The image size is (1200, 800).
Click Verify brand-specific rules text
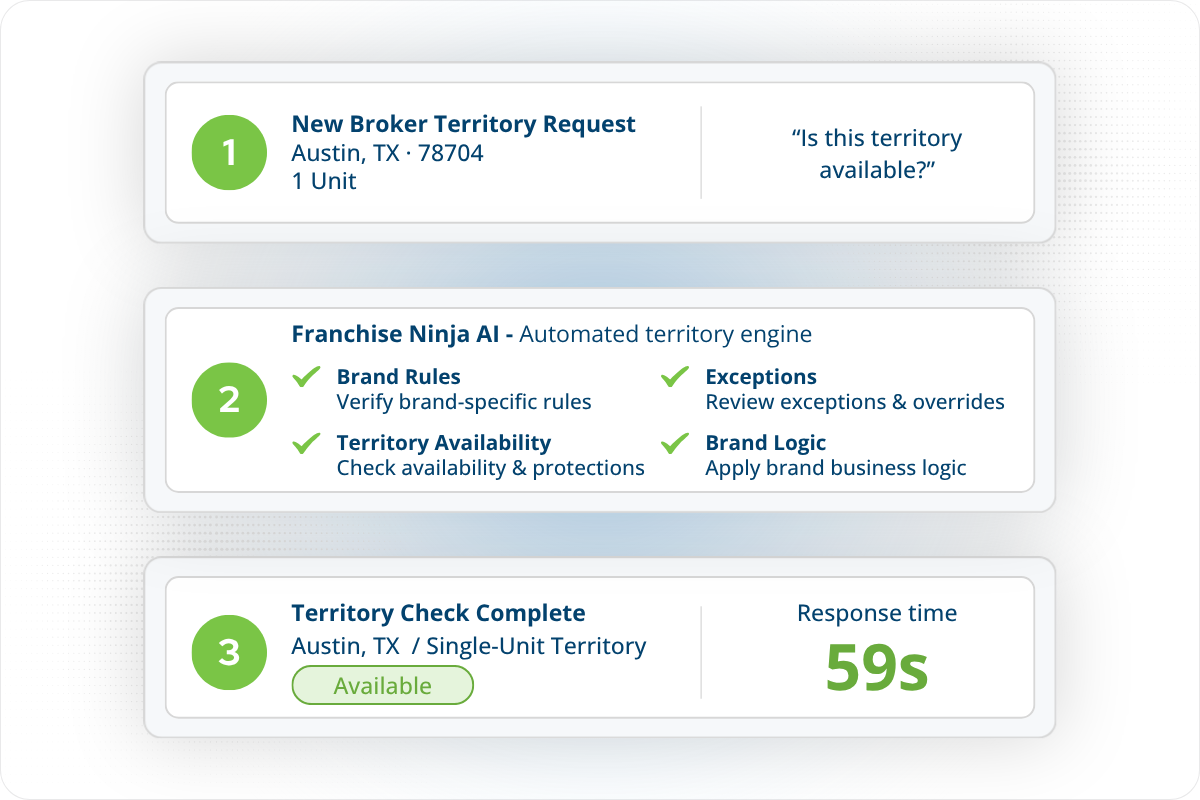[x=464, y=402]
